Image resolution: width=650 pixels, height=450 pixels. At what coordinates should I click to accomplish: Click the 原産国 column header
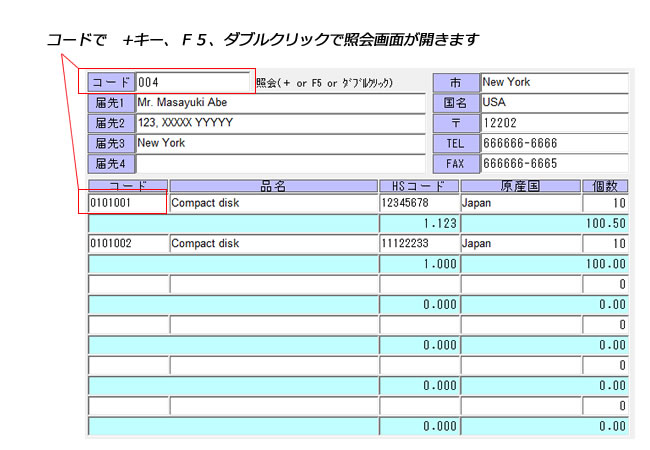(x=520, y=186)
